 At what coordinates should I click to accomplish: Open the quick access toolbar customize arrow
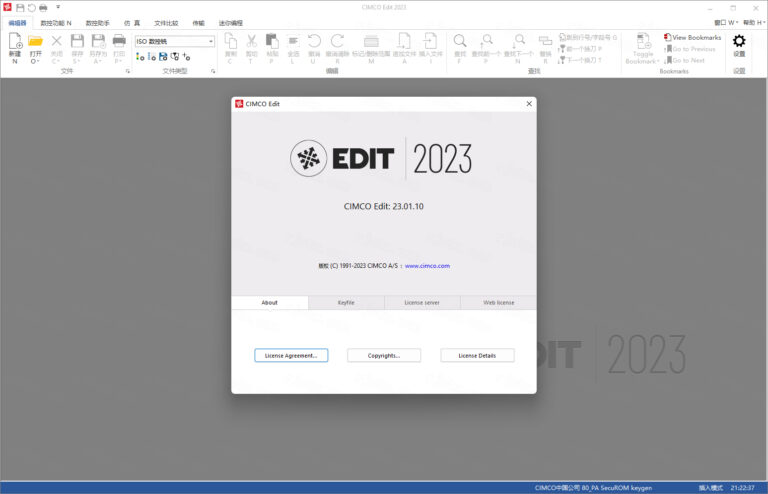58,7
